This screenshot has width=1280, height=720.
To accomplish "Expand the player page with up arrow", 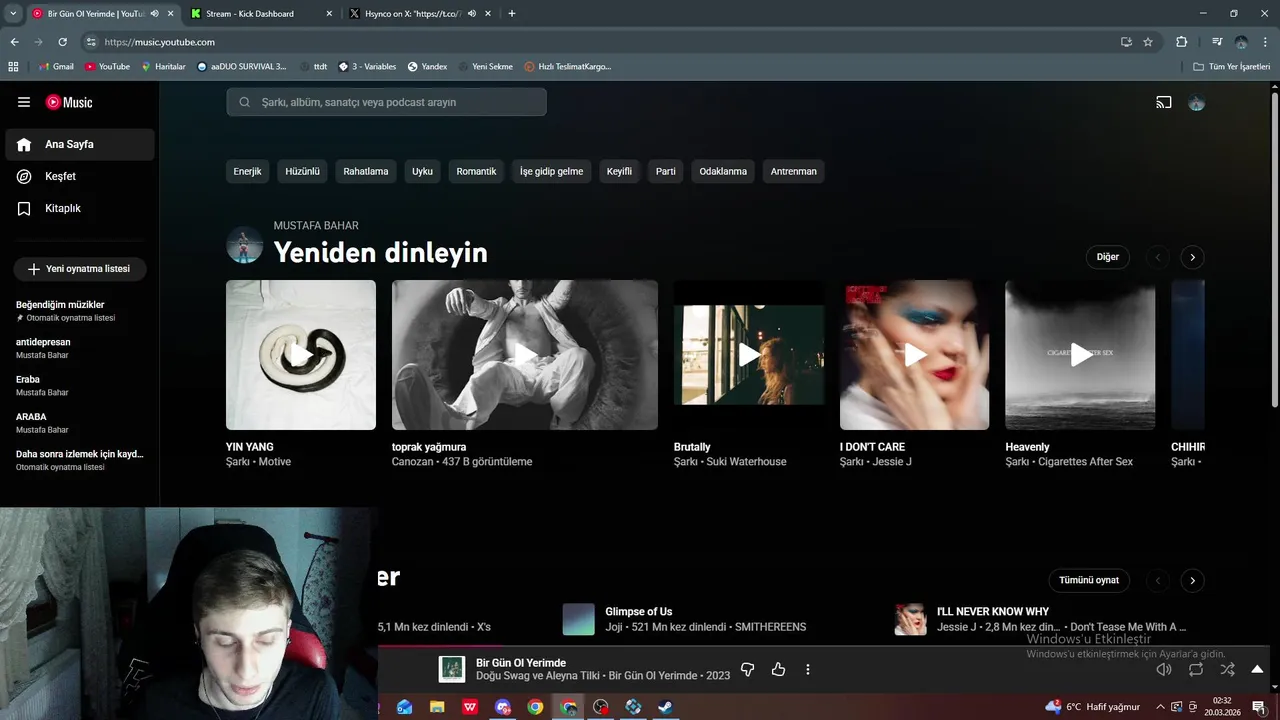I will 1257,670.
